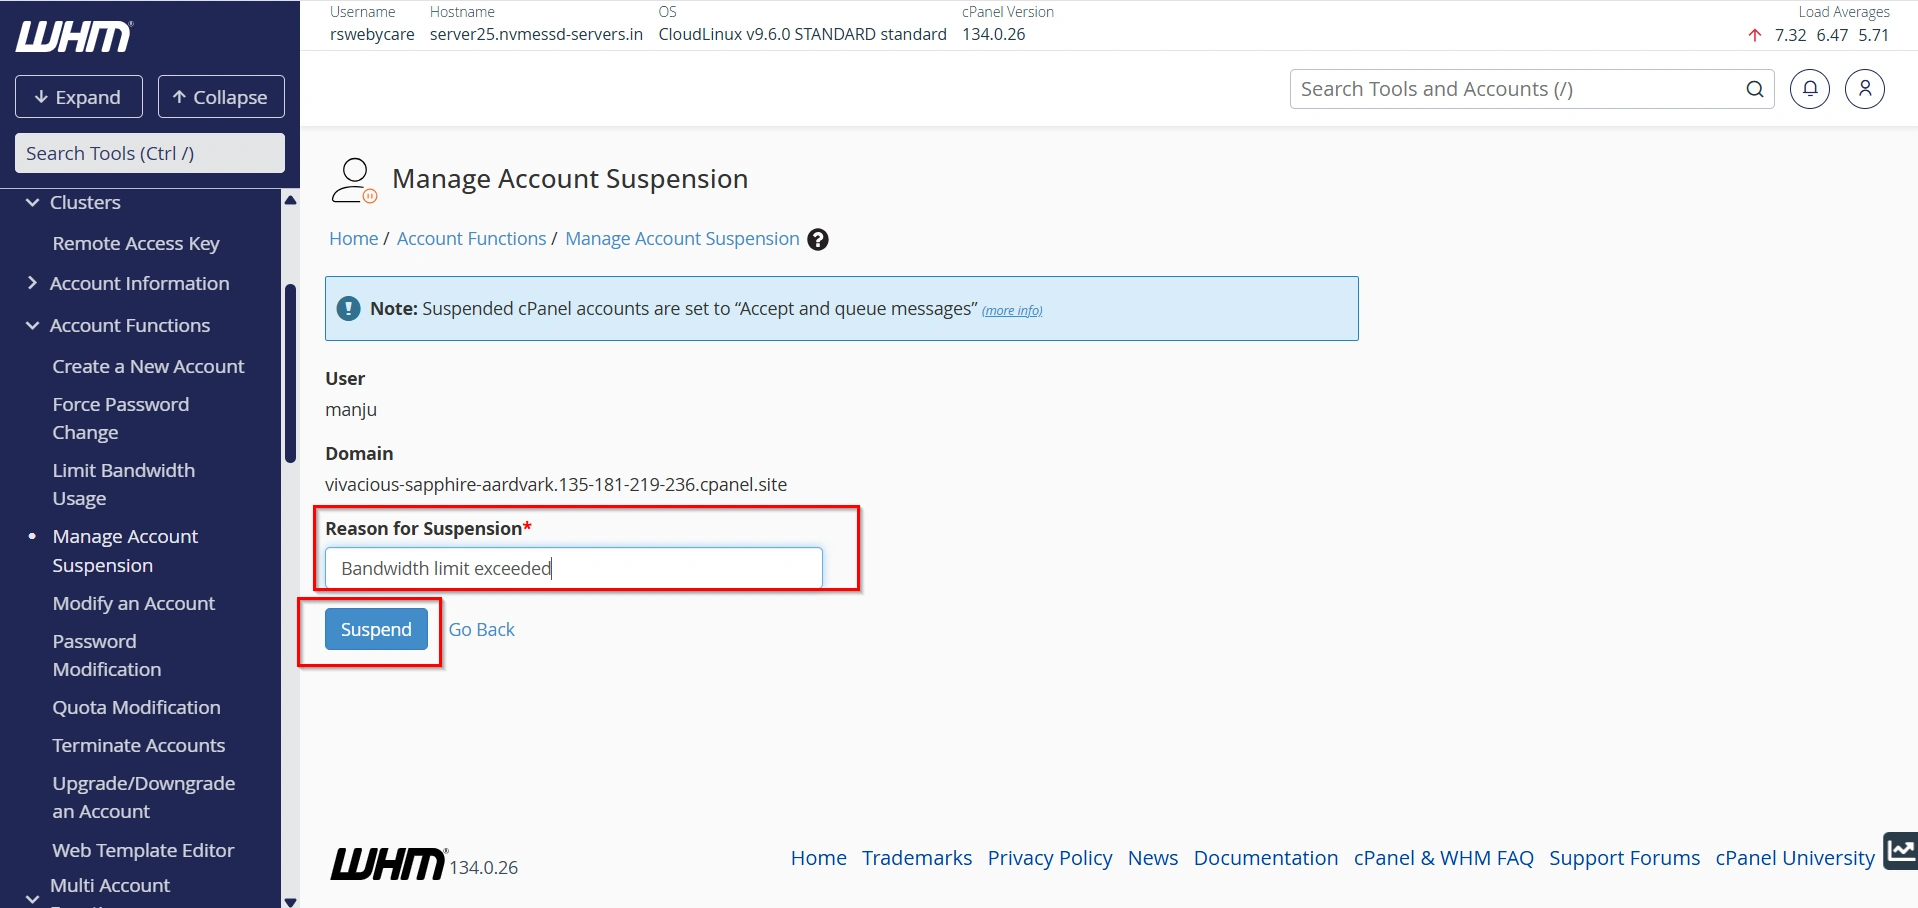Open Password Modification

(x=107, y=656)
